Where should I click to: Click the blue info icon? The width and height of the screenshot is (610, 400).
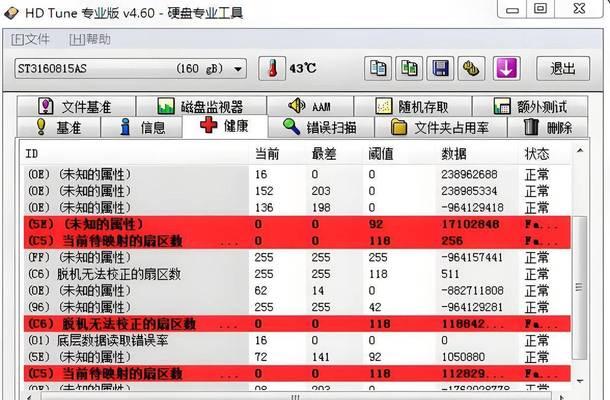coord(125,127)
